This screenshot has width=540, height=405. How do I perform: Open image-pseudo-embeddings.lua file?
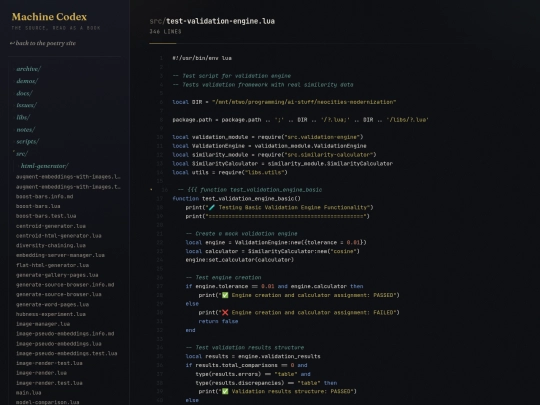(59, 344)
